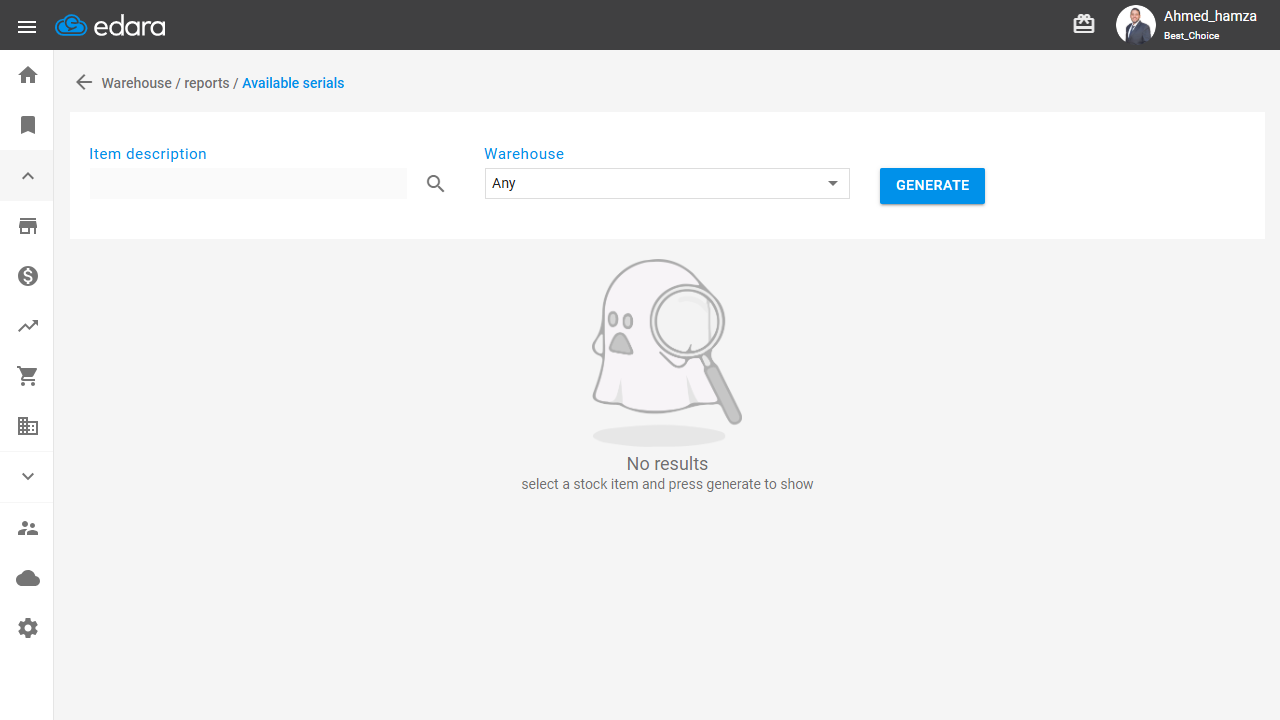
Task: Focus the Item description input field
Action: (248, 183)
